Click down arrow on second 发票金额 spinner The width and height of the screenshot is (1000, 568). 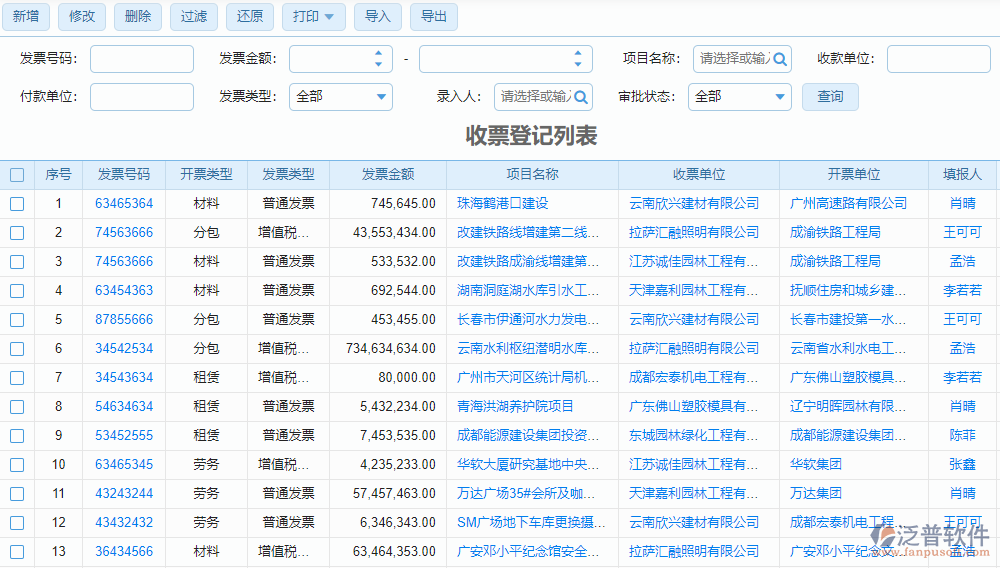coord(578,65)
